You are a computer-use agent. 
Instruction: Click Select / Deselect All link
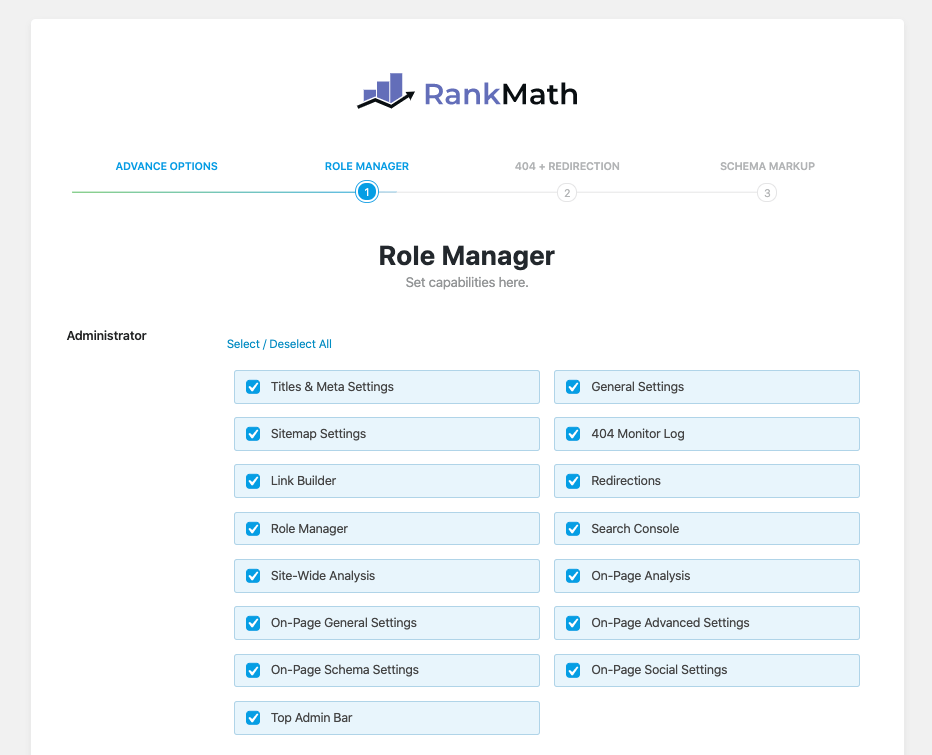point(279,344)
